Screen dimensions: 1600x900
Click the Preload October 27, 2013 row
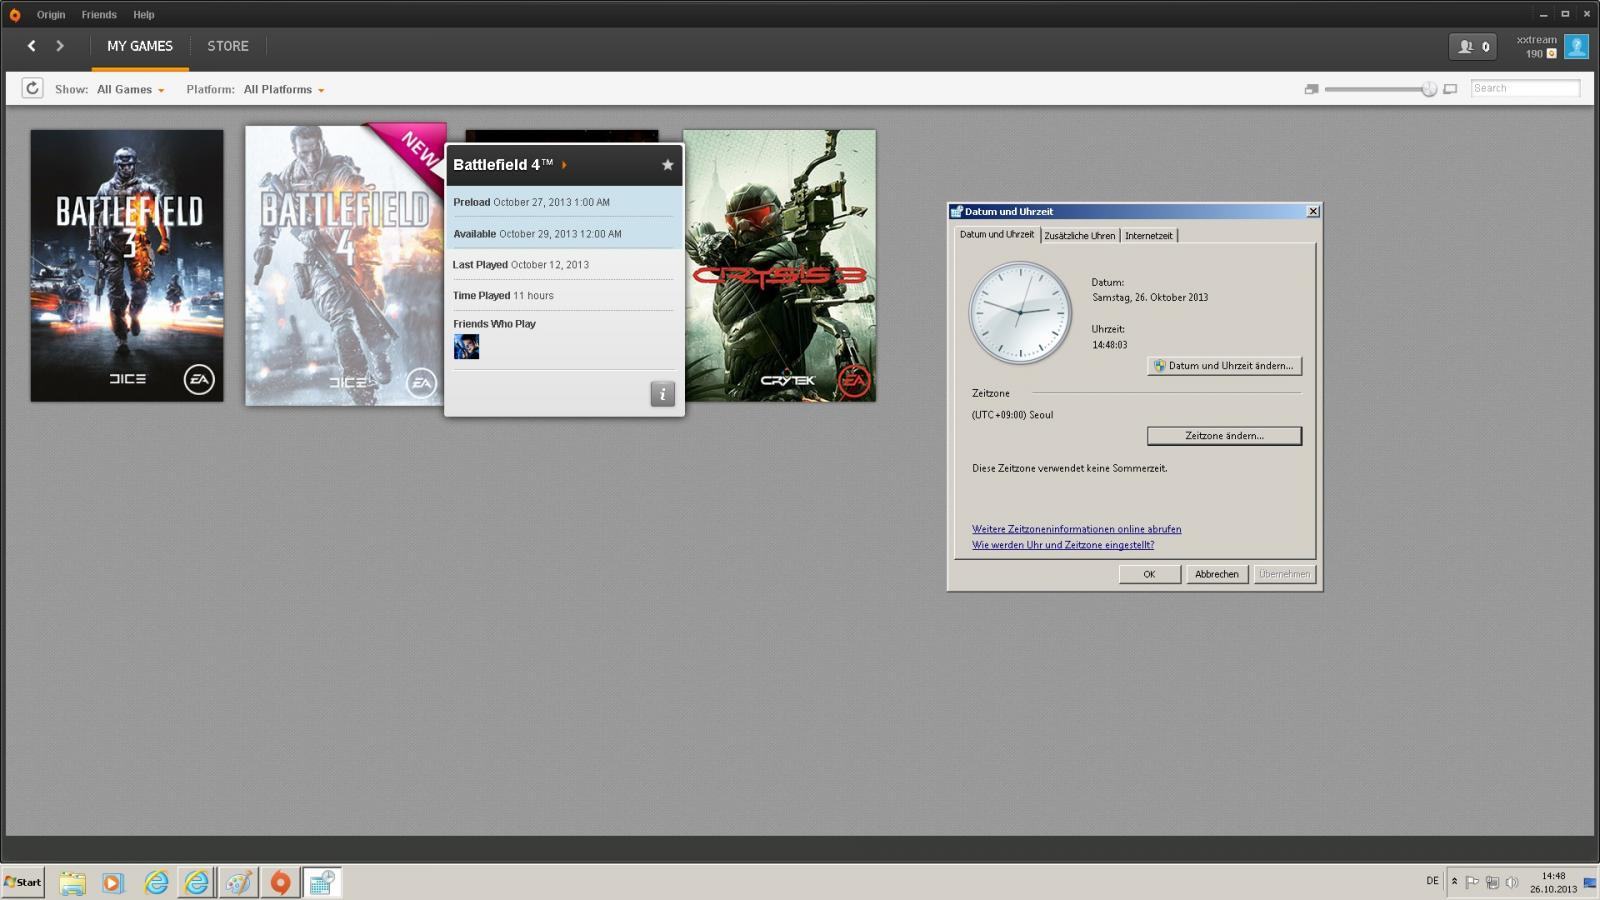point(564,202)
